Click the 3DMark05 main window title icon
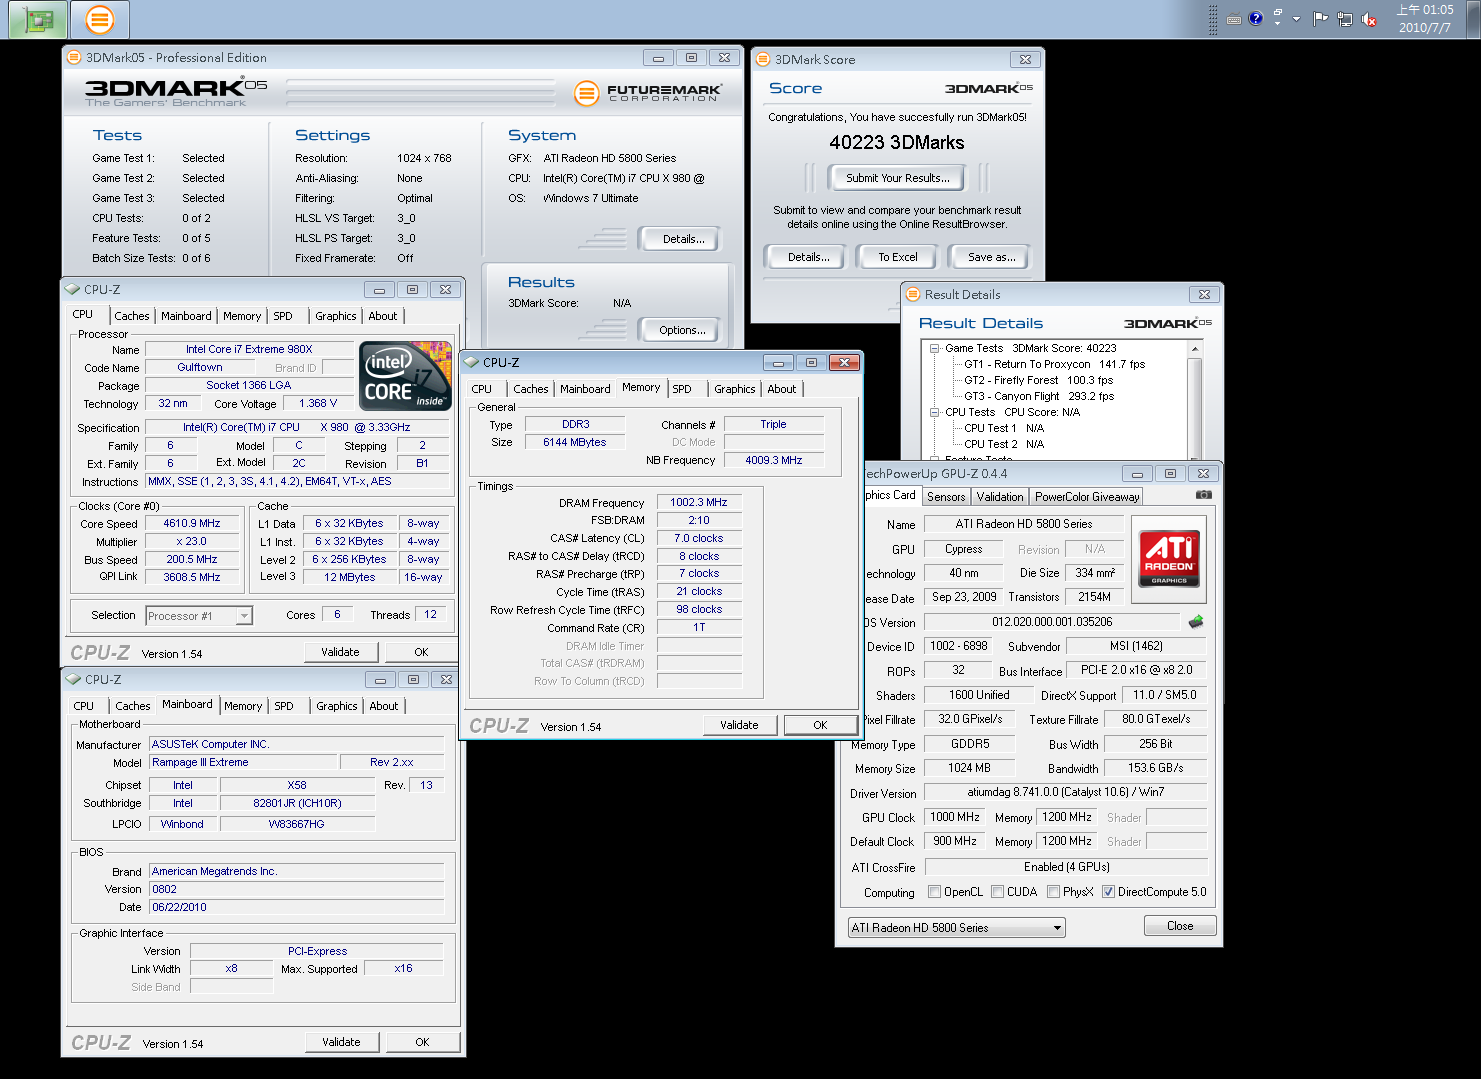Screen dimensions: 1481x1079 point(74,57)
